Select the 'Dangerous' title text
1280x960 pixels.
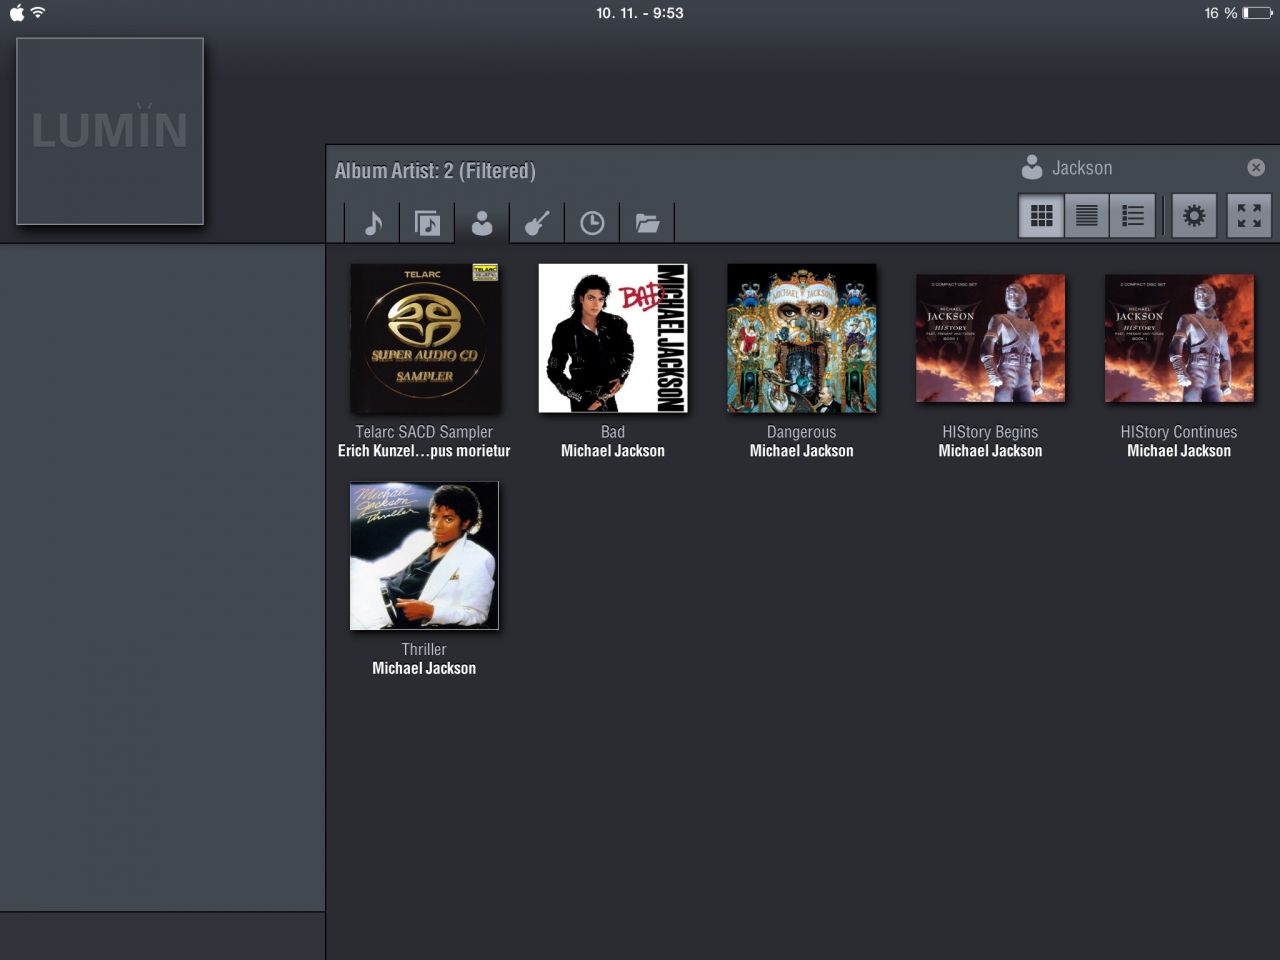pos(802,432)
